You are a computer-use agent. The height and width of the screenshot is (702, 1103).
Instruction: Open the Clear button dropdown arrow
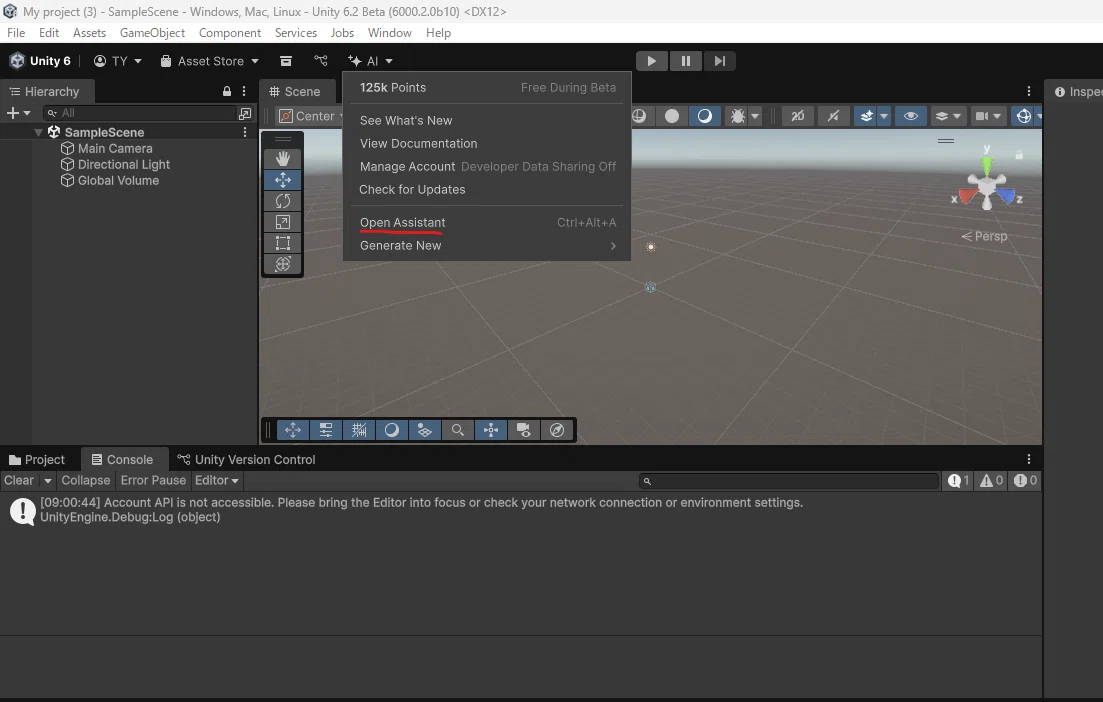[48, 480]
